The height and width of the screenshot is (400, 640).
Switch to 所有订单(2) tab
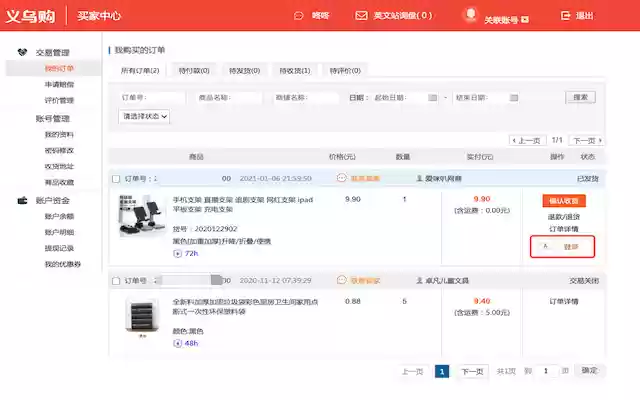coord(140,71)
